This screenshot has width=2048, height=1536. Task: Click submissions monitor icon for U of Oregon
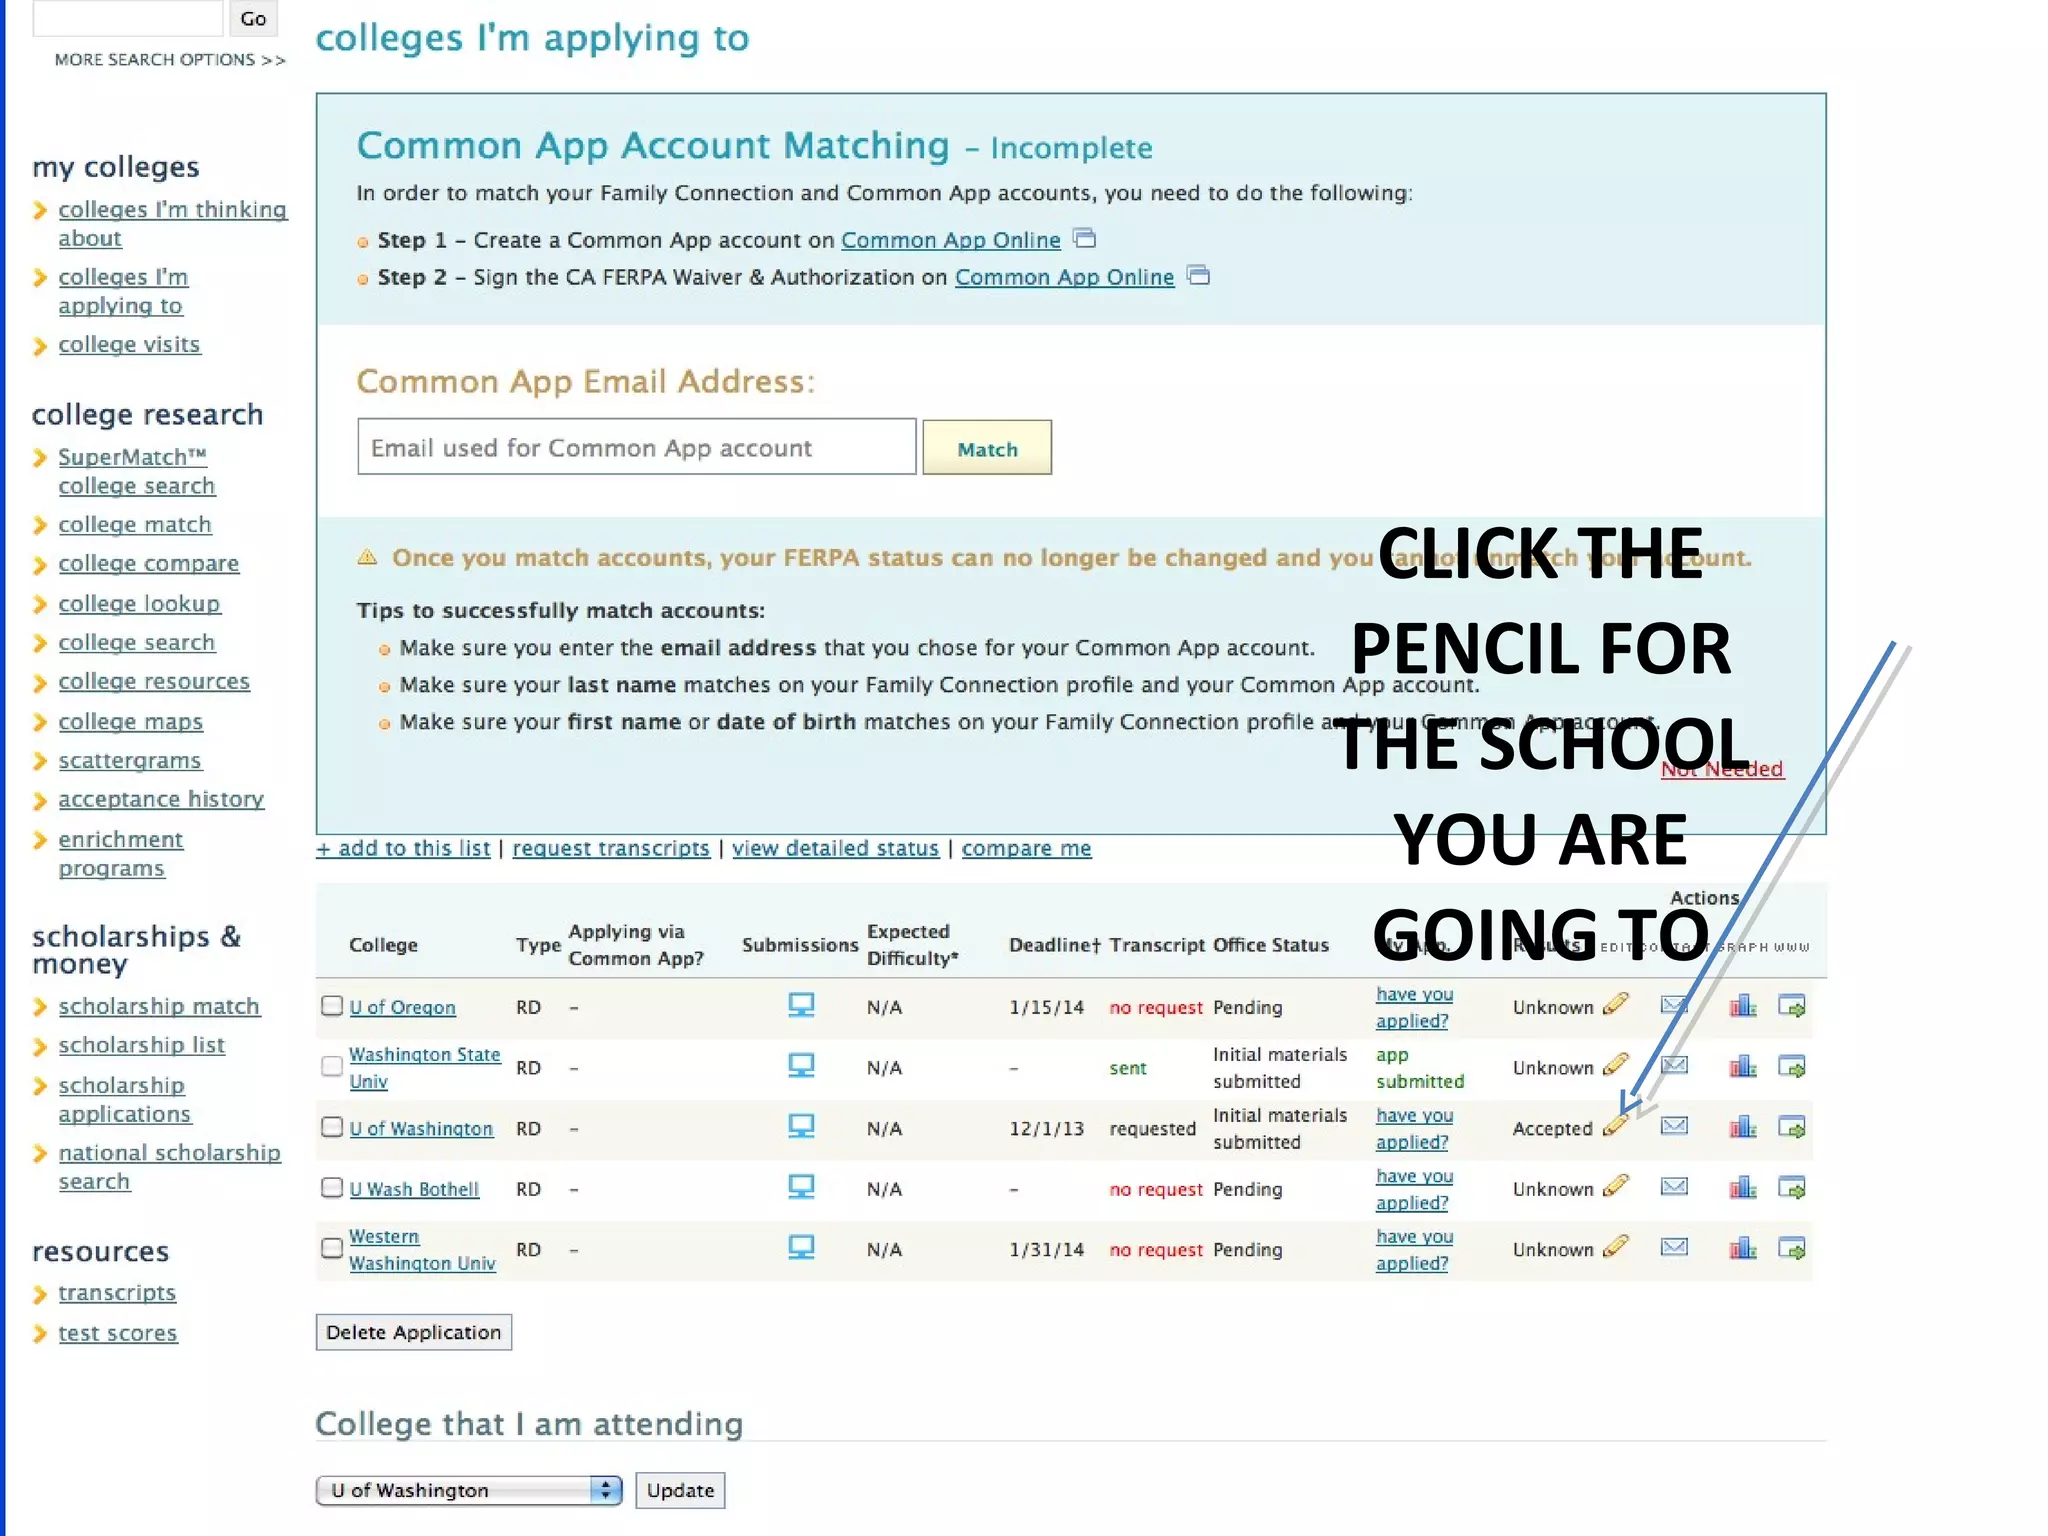pos(801,1005)
